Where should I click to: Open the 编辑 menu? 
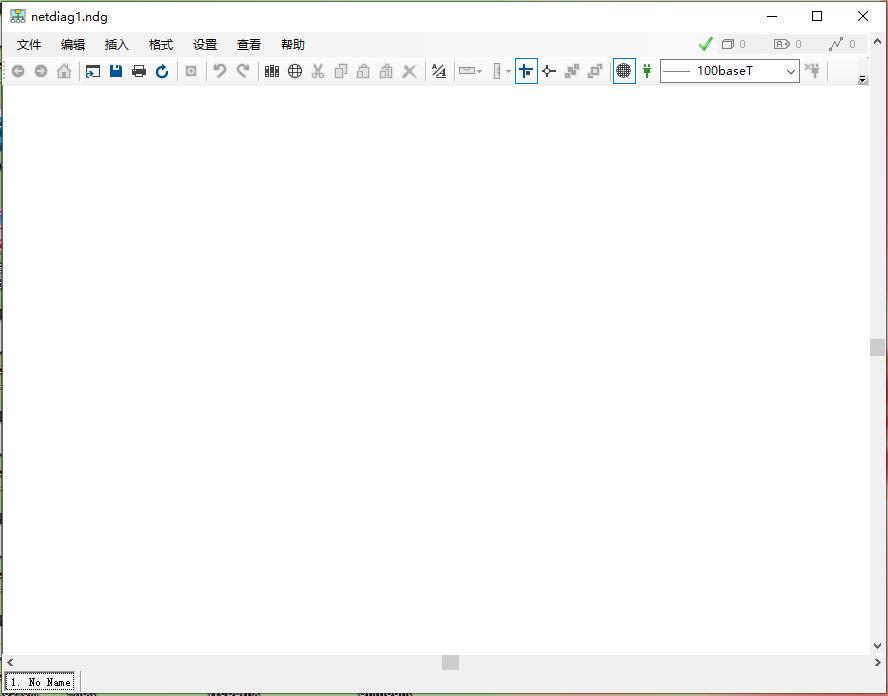(73, 45)
